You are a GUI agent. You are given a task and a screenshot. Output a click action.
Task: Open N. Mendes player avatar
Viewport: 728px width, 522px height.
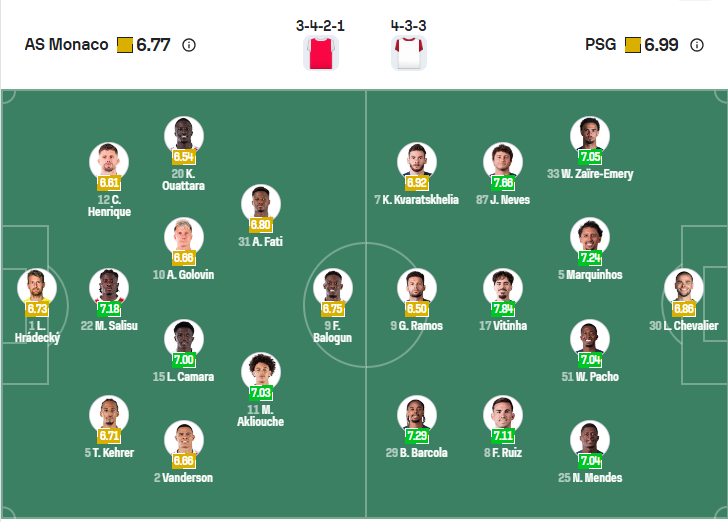coord(589,439)
